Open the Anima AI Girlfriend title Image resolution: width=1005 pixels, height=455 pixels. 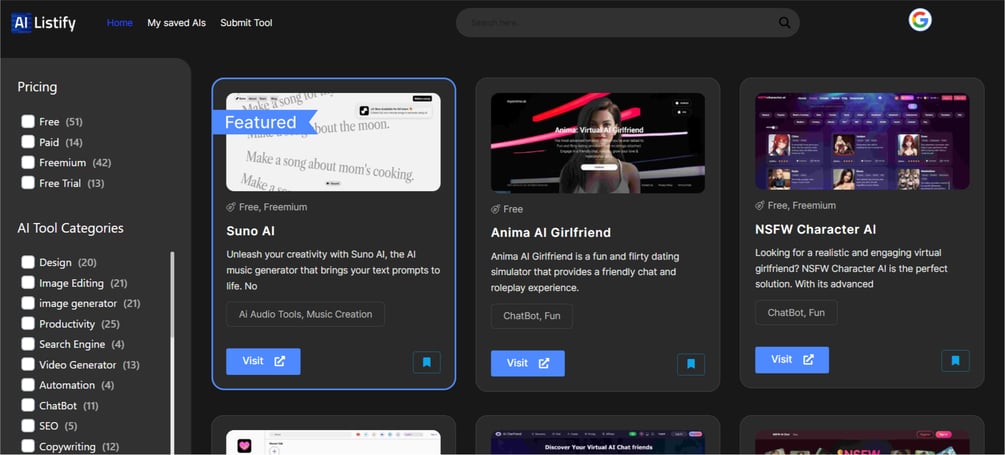[551, 233]
